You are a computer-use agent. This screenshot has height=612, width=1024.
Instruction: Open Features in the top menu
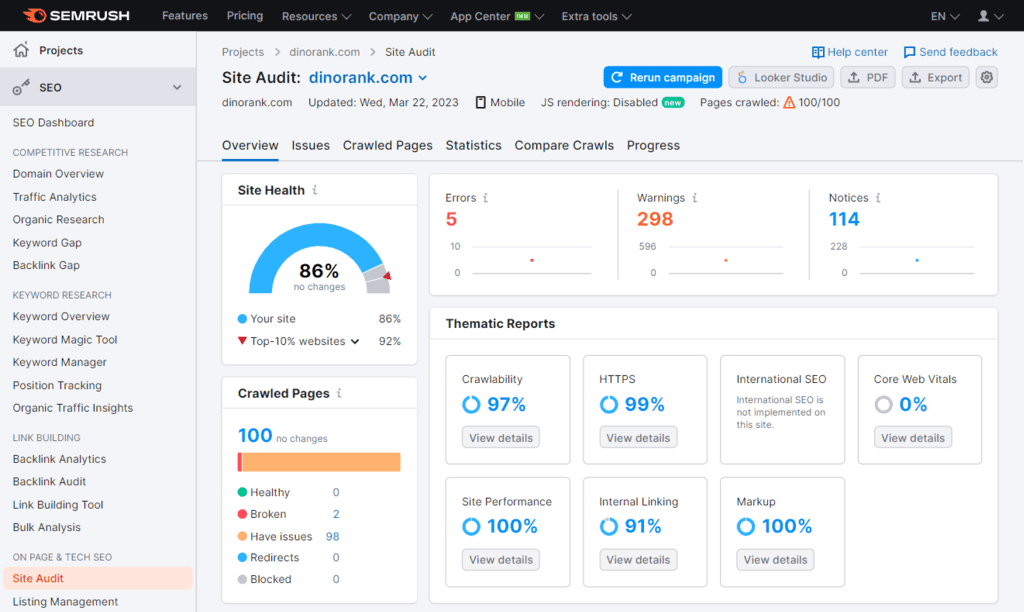point(185,16)
